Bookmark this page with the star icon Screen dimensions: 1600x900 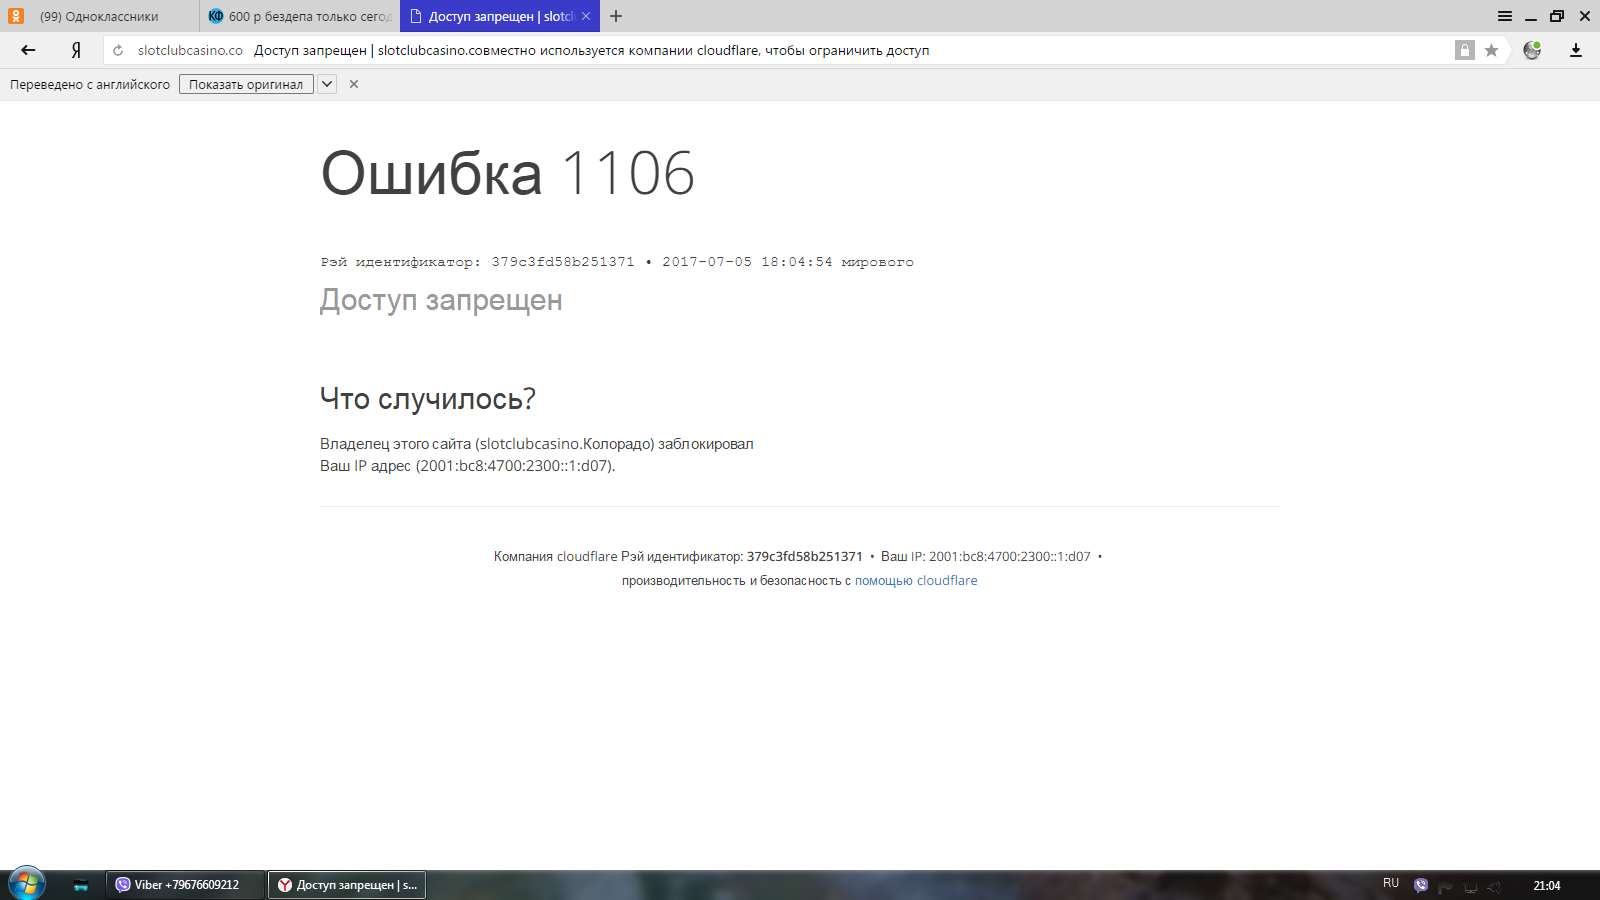click(1491, 50)
